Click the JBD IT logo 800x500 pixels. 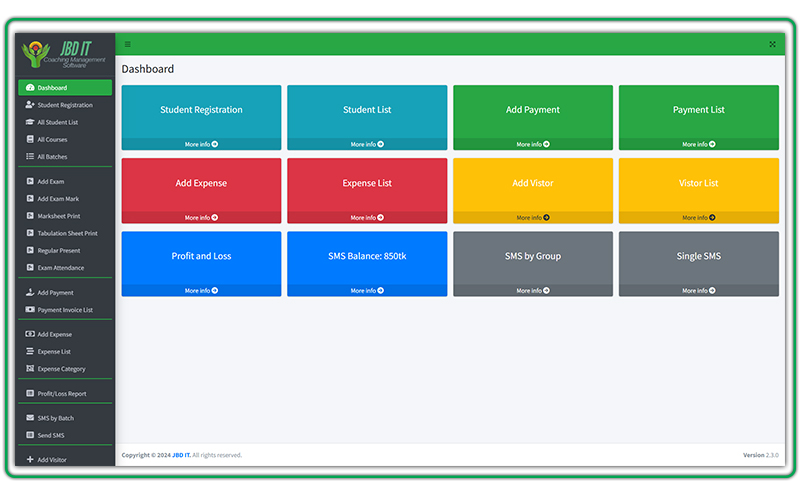(65, 55)
